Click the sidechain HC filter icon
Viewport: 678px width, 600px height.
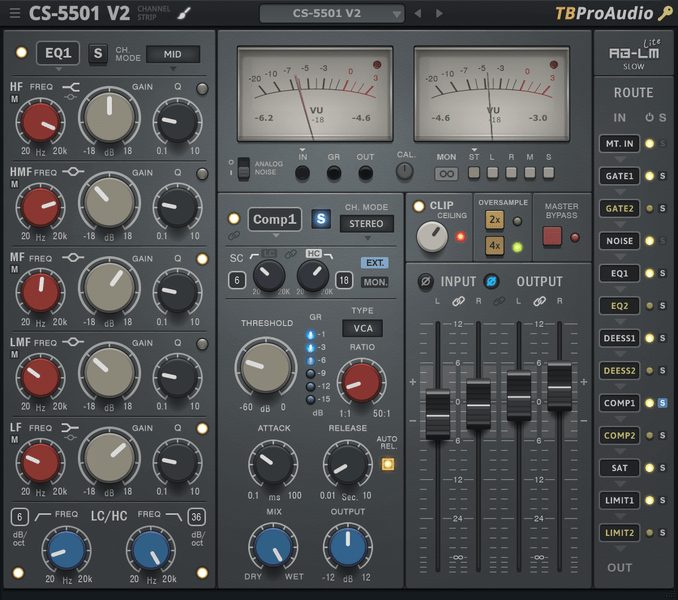(x=314, y=254)
